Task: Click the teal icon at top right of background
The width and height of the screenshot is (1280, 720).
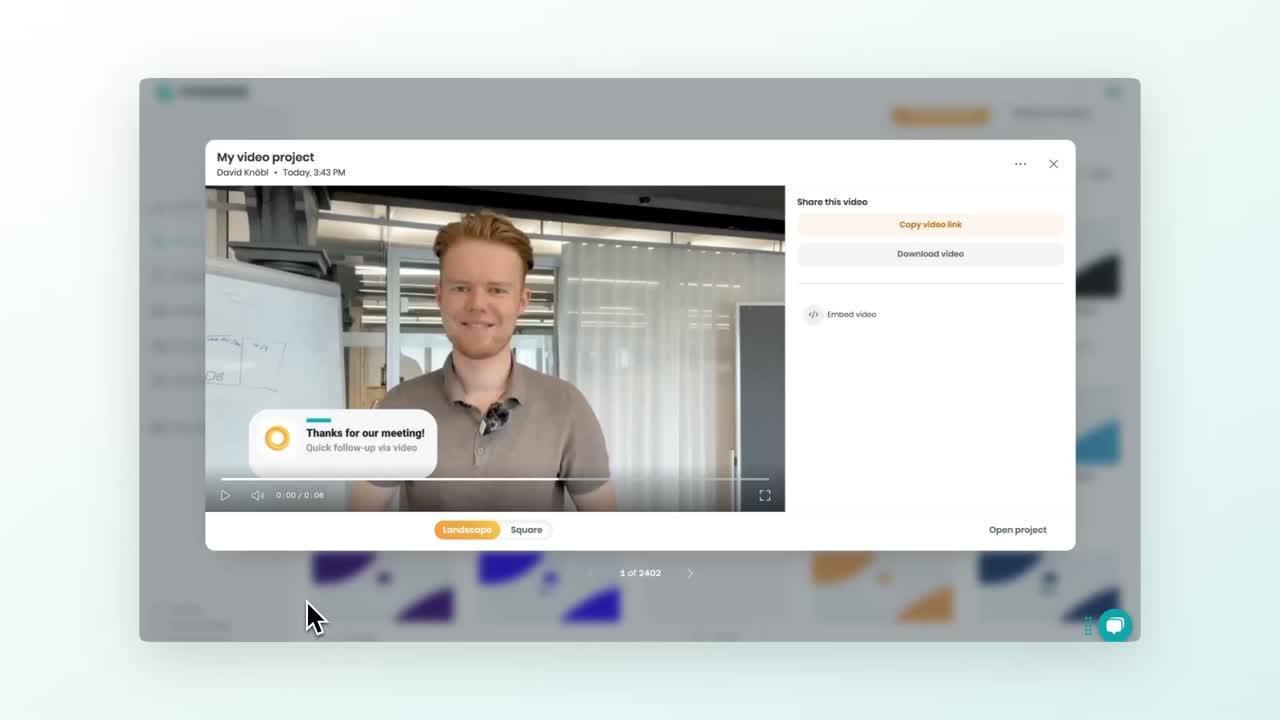Action: click(x=1114, y=90)
